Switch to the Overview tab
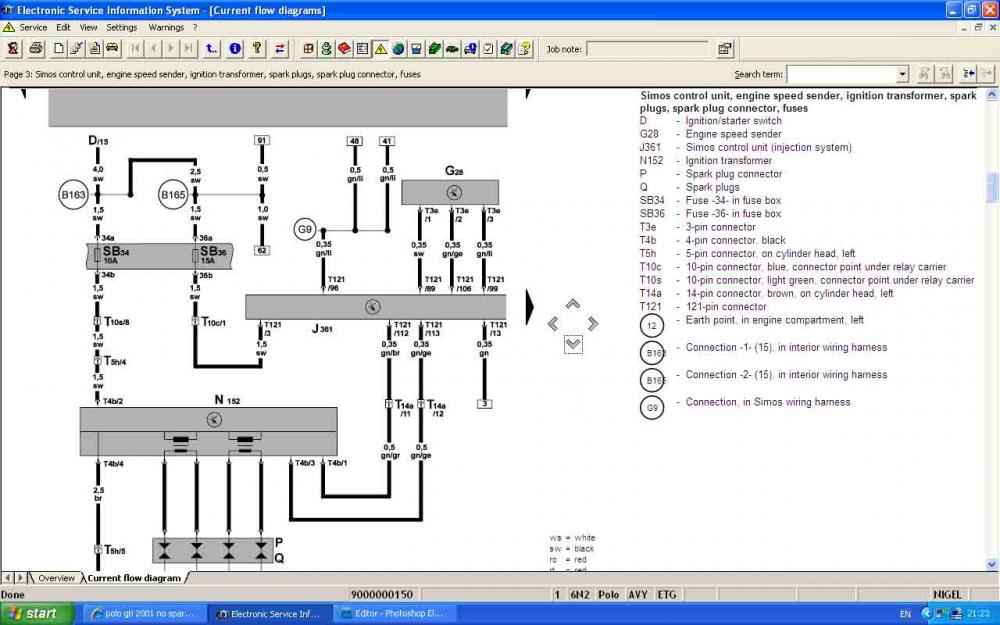This screenshot has height=625, width=1000. pyautogui.click(x=56, y=578)
